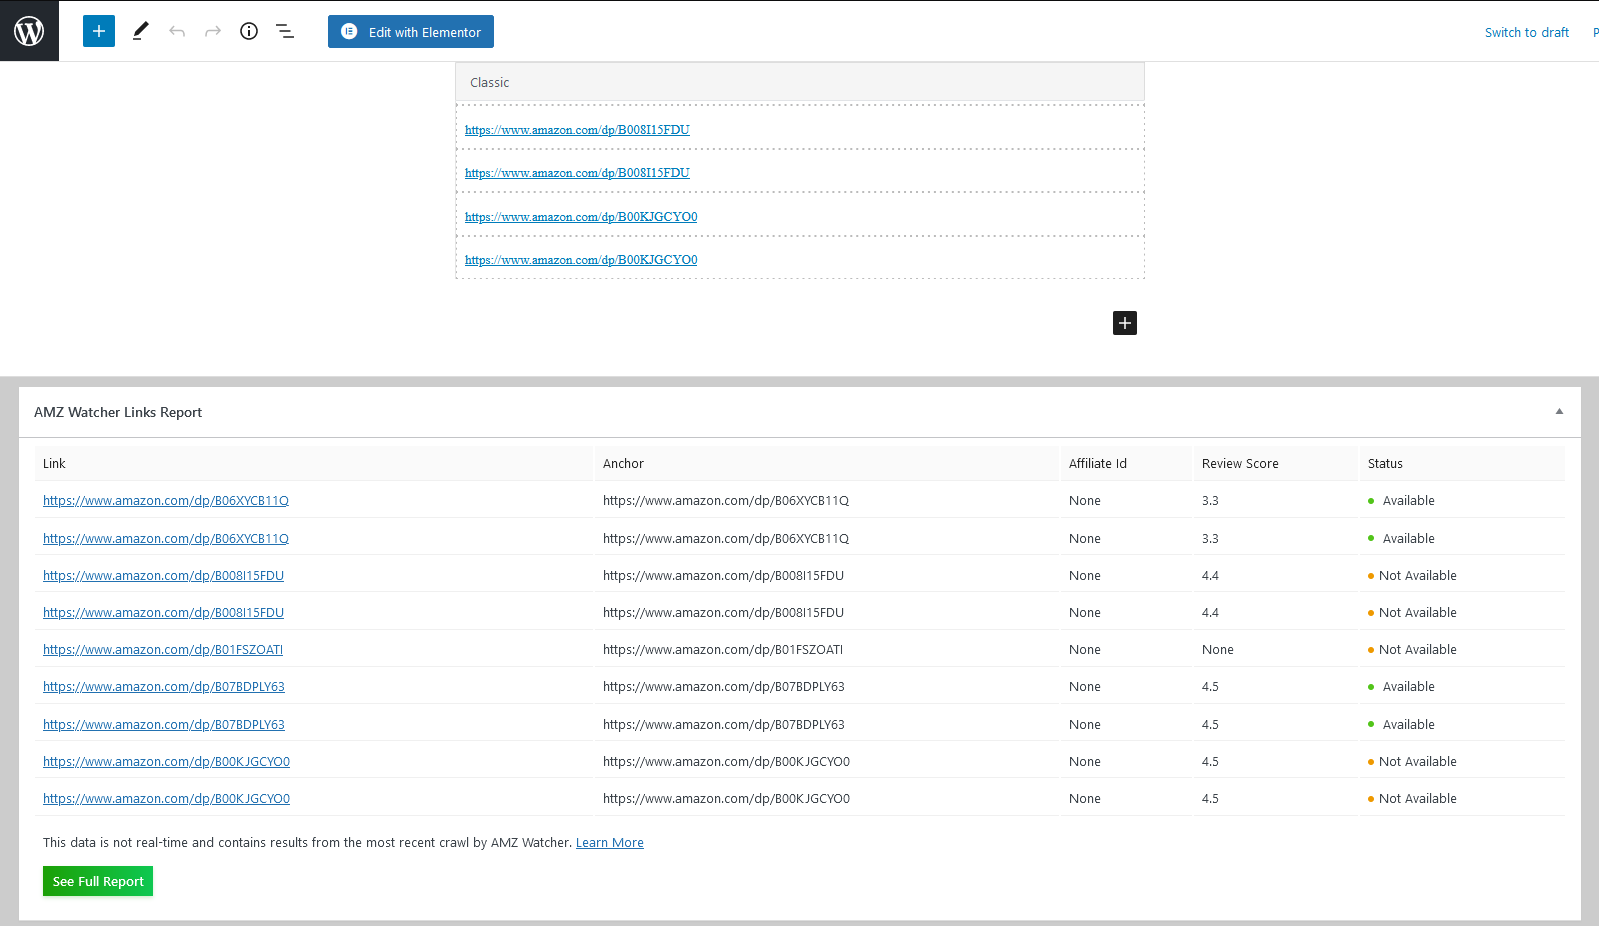
Task: Select Not Available status in last B00KJGCYO0 row
Action: tap(1412, 799)
